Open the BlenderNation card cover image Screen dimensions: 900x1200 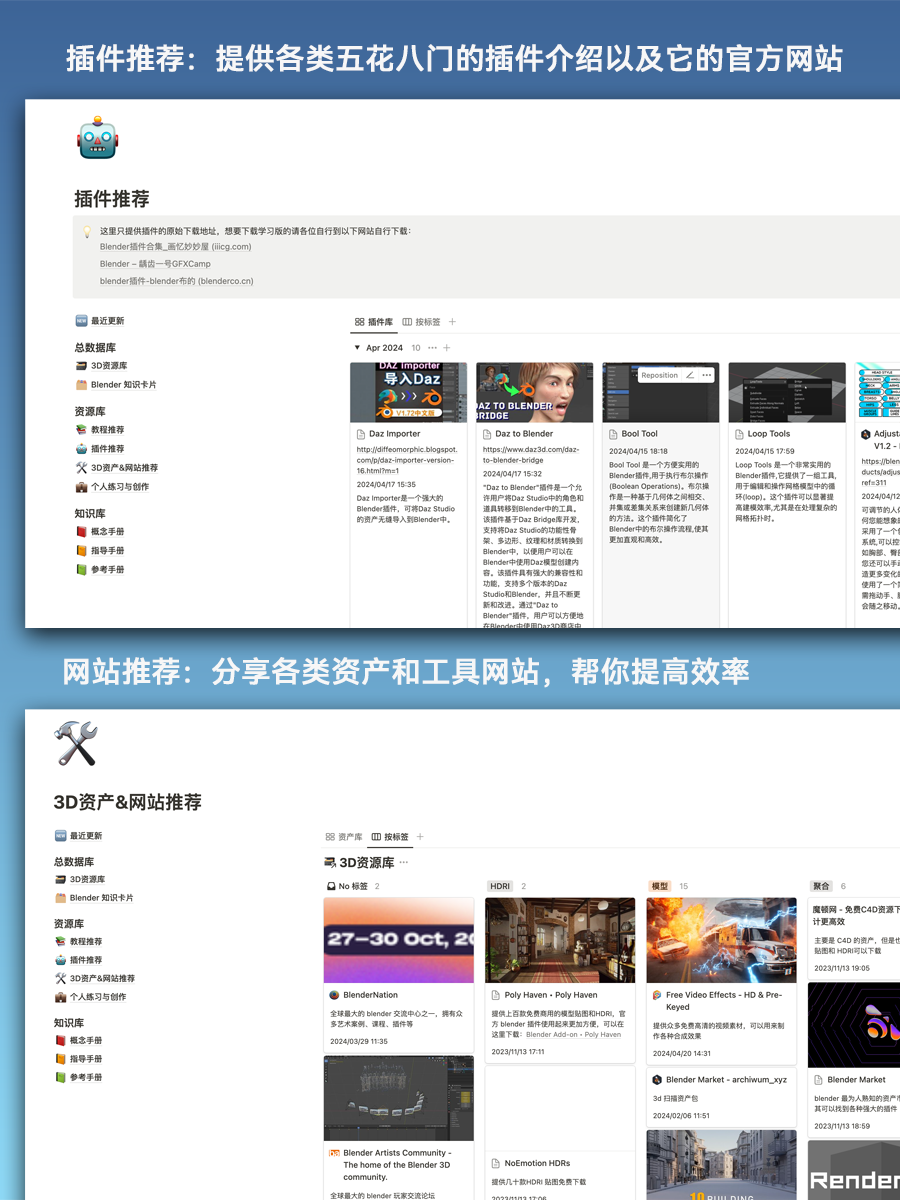399,941
